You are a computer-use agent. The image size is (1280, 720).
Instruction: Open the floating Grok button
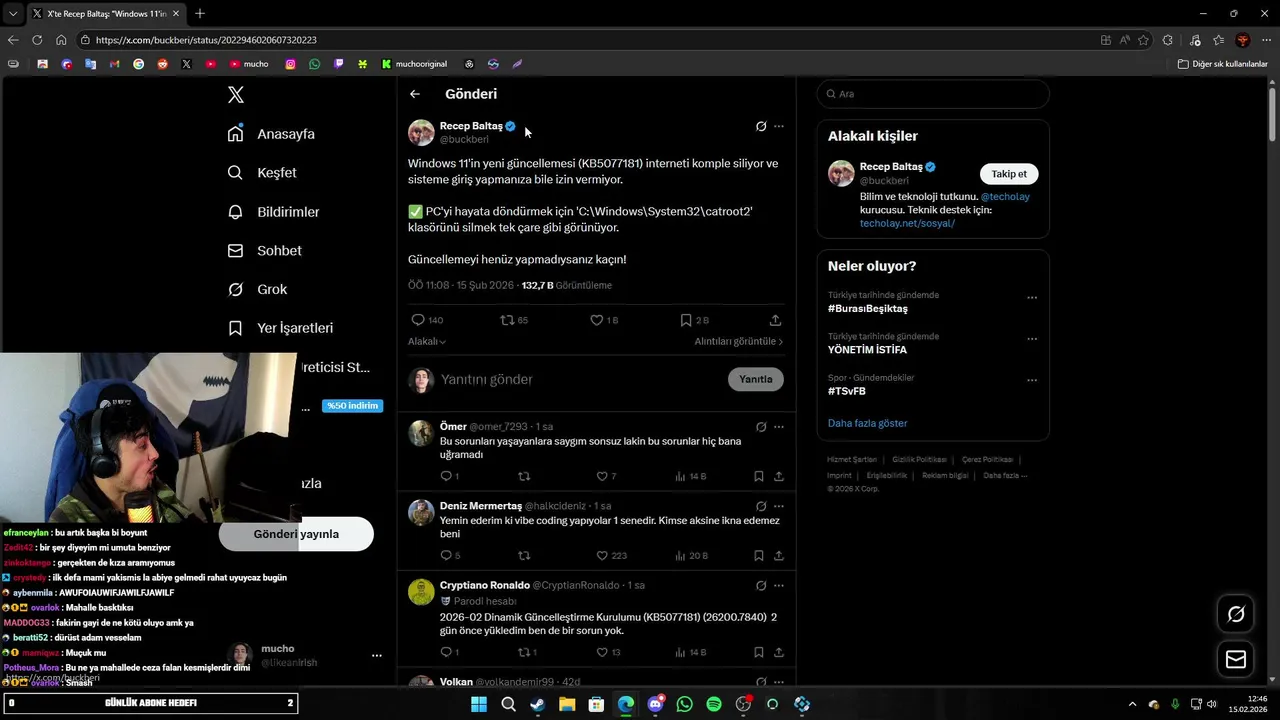click(x=1236, y=614)
